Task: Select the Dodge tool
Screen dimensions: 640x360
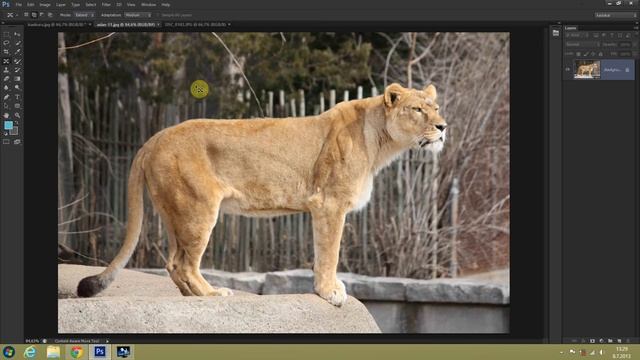Action: click(x=17, y=87)
